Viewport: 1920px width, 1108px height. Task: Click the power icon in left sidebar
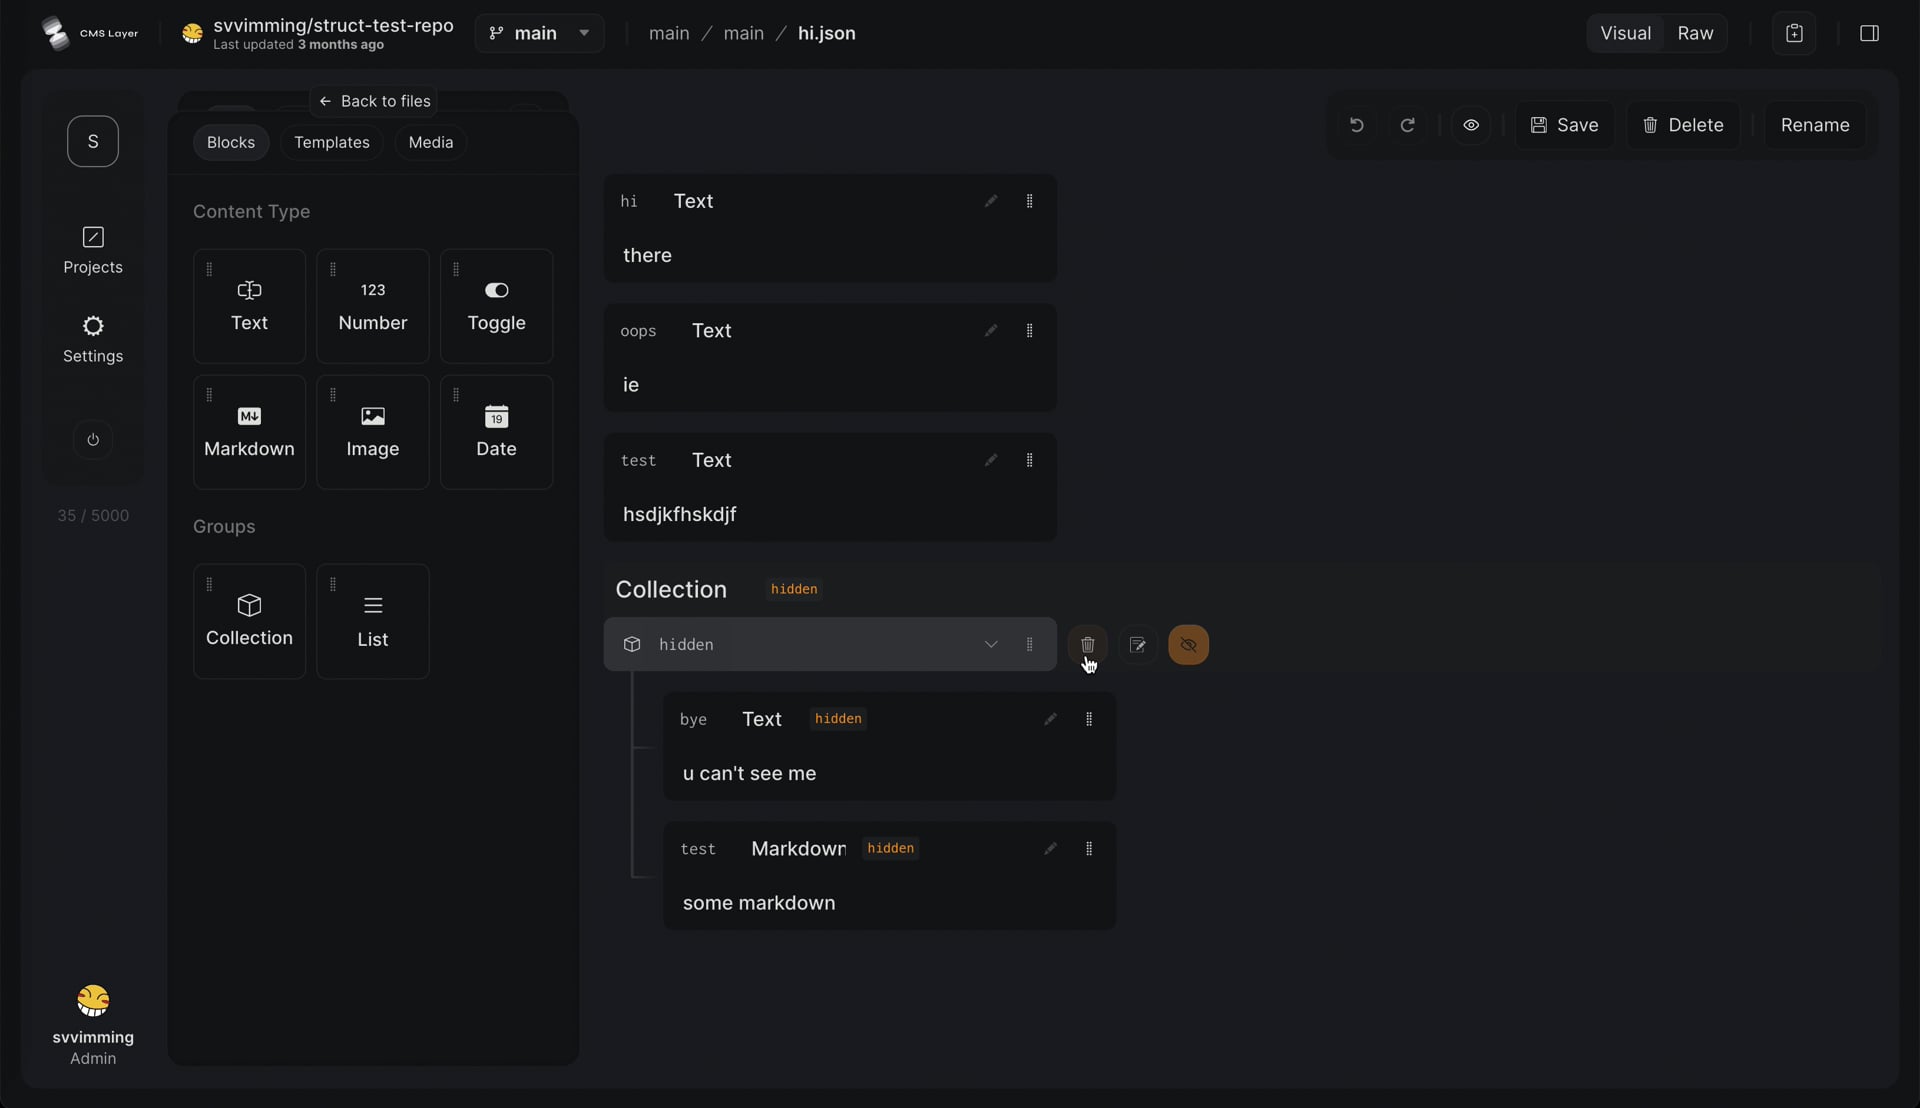click(93, 440)
